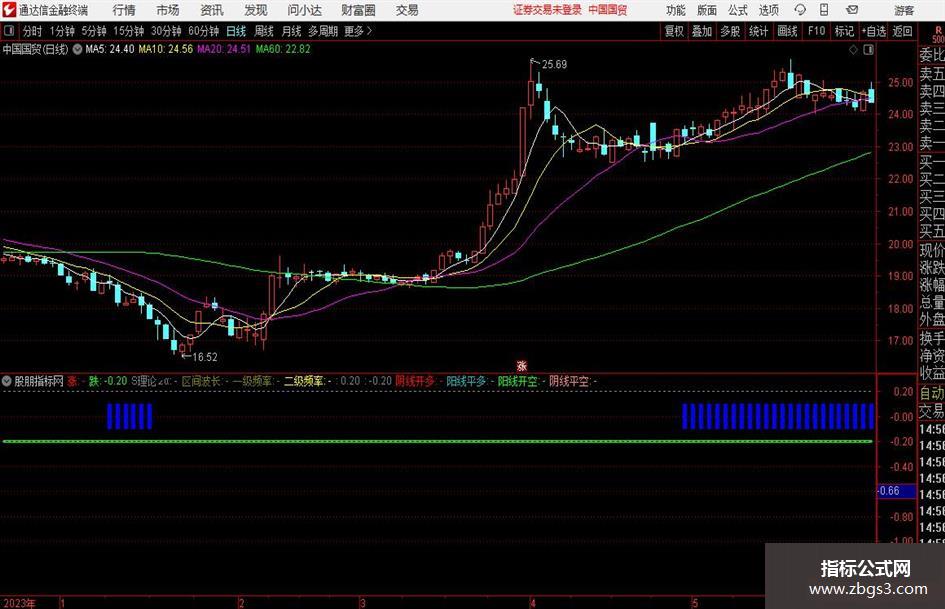The image size is (945, 609).
Task: Open F10 company info
Action: (816, 31)
